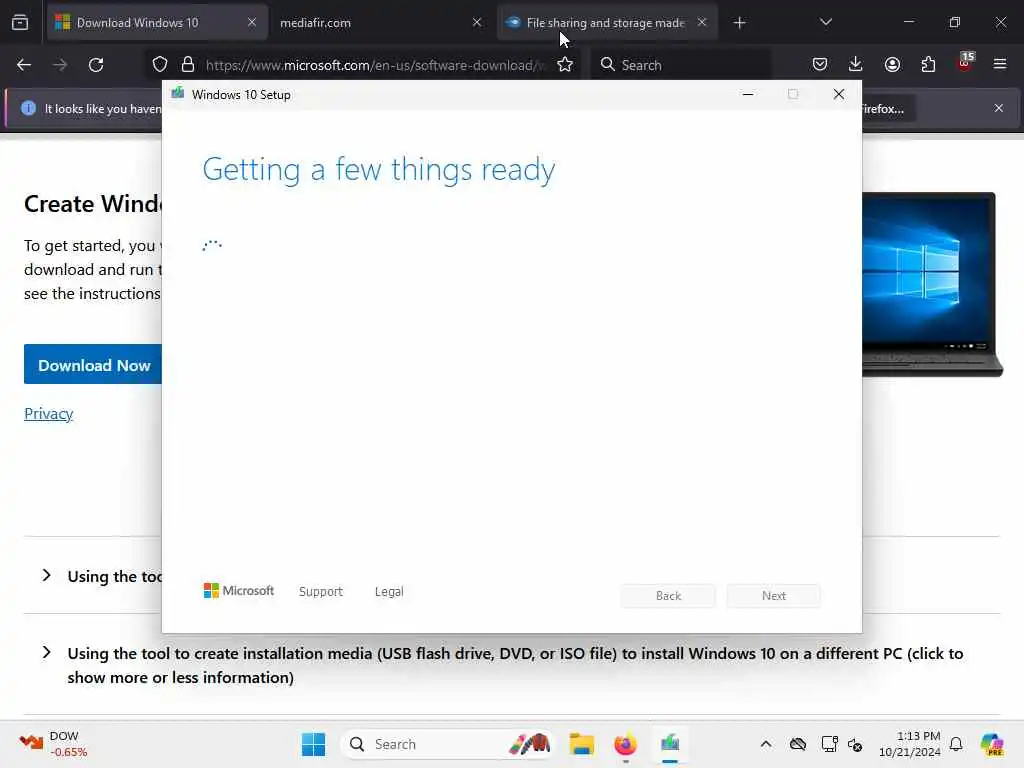Switch to the Download Windows 10 tab

(157, 23)
